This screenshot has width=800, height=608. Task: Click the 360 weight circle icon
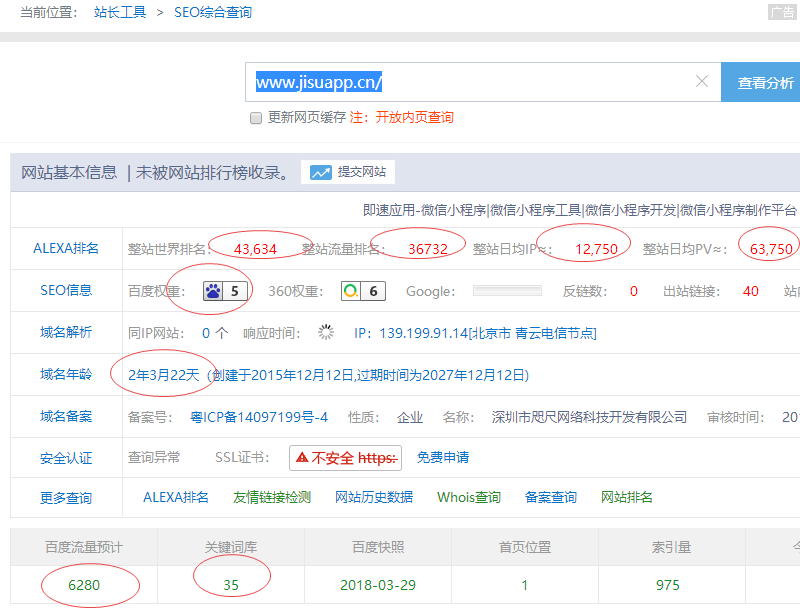click(x=351, y=291)
